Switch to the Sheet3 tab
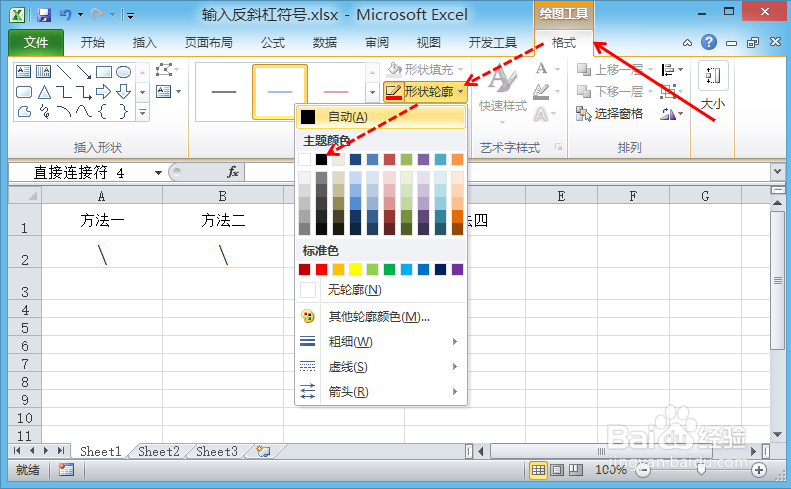The width and height of the screenshot is (791, 489). (216, 451)
